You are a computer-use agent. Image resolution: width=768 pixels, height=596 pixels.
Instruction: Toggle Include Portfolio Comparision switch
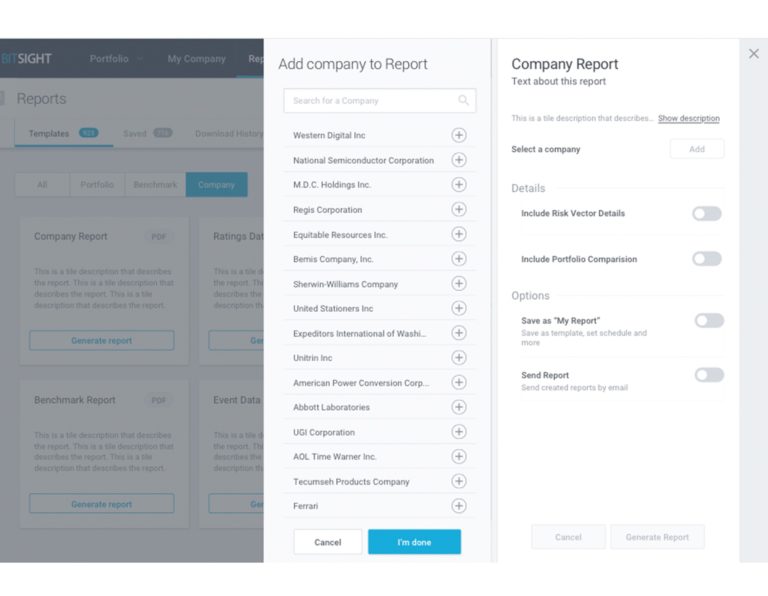click(x=707, y=259)
